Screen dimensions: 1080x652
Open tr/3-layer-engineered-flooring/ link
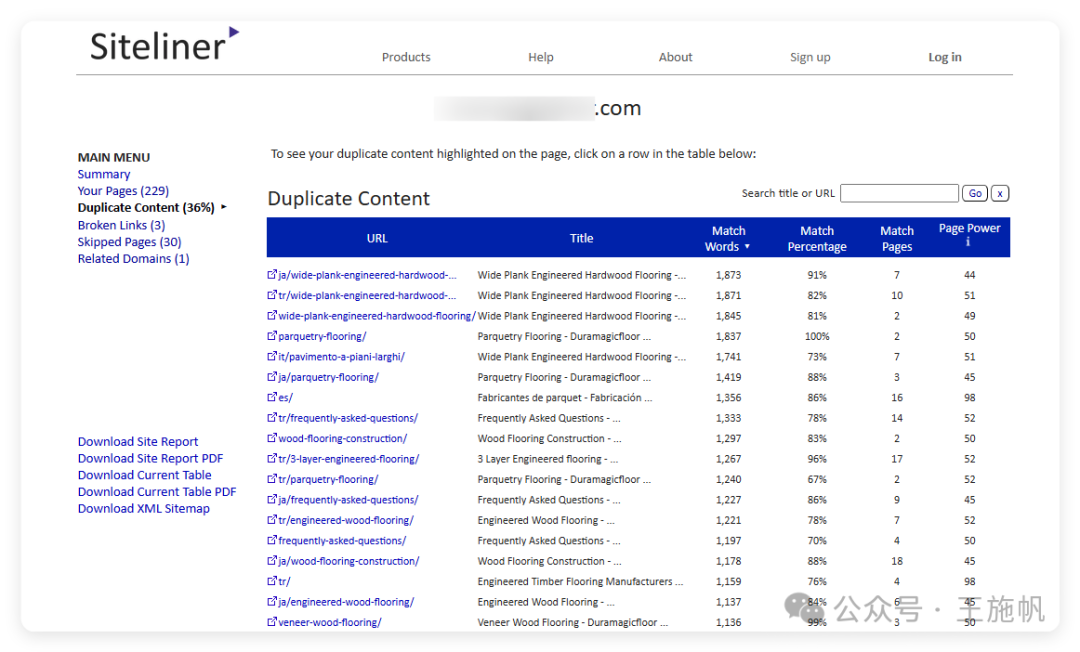pyautogui.click(x=349, y=459)
